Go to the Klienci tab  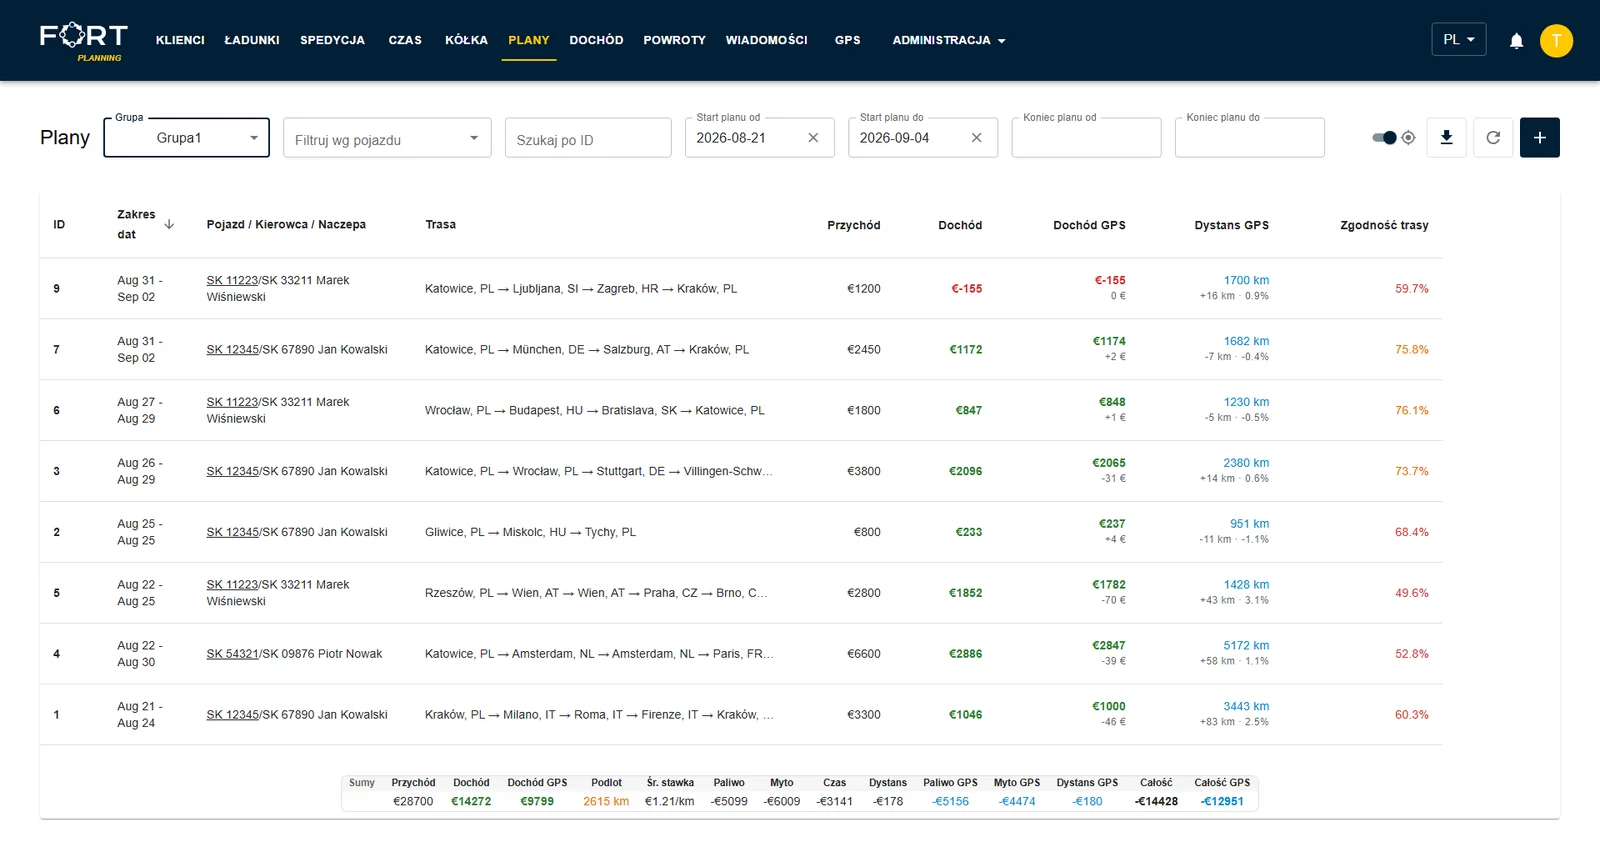point(180,41)
